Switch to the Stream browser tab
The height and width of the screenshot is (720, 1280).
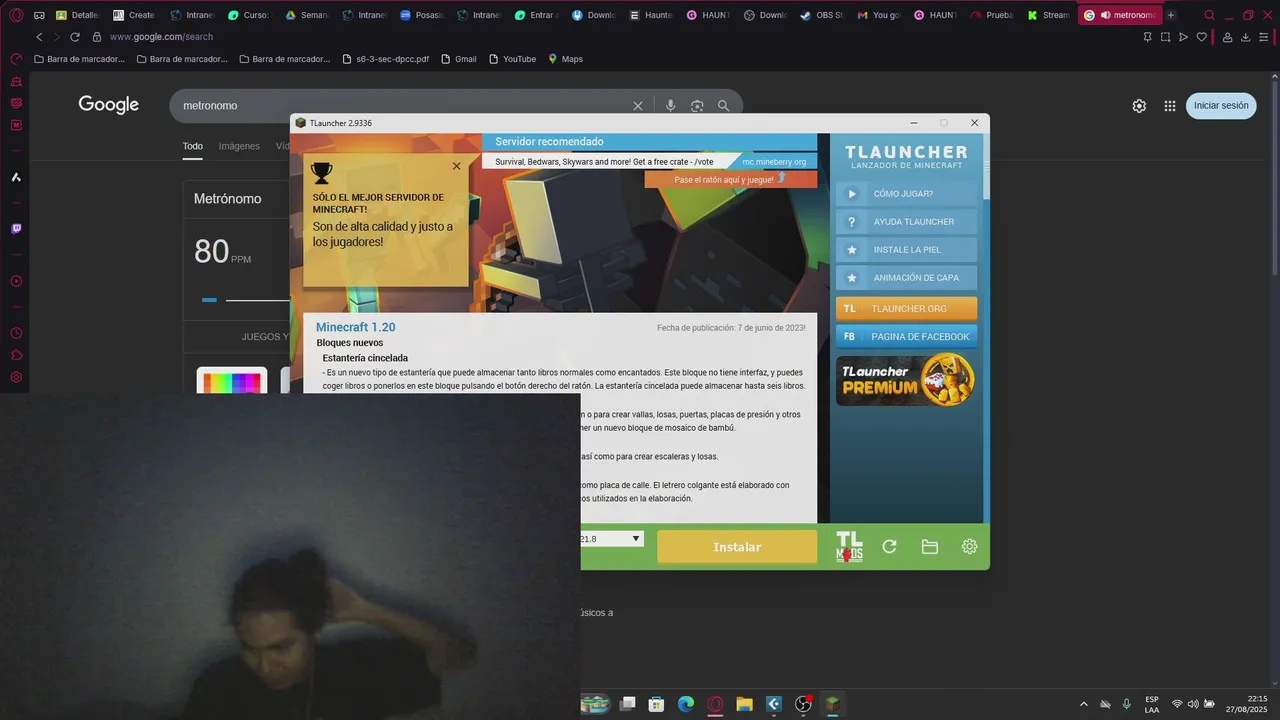(1048, 15)
